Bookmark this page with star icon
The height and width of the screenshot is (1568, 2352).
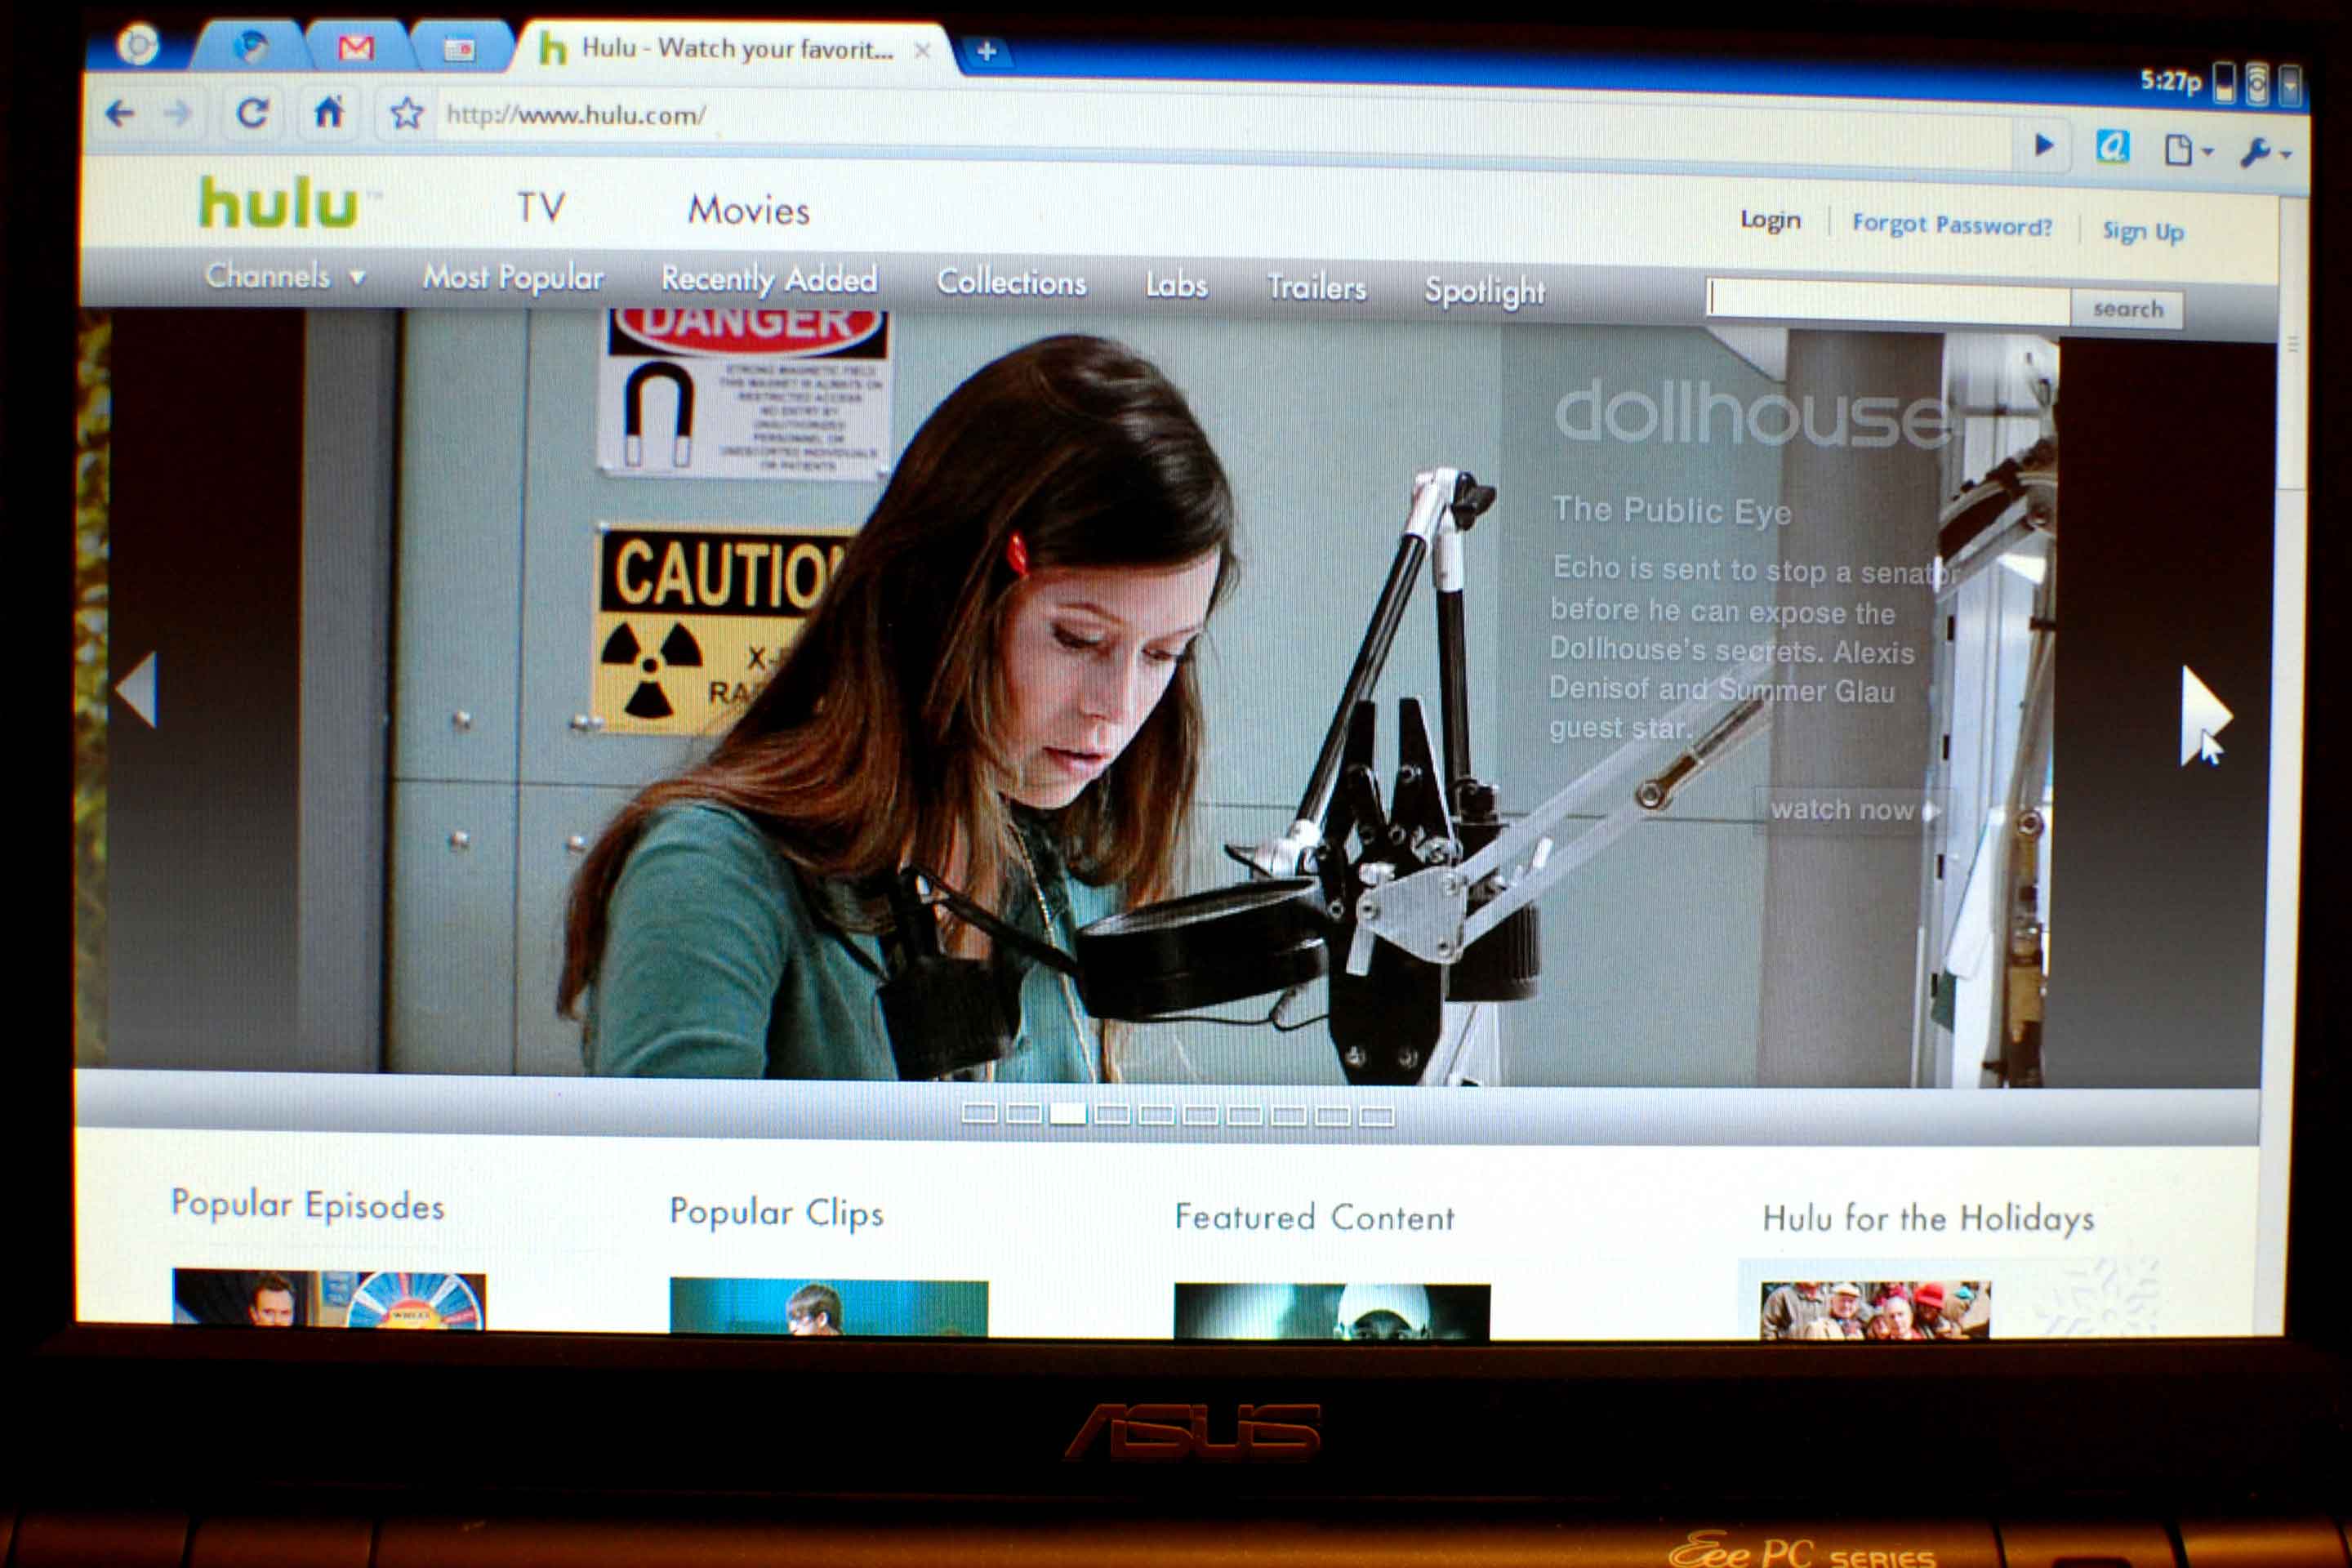(406, 113)
